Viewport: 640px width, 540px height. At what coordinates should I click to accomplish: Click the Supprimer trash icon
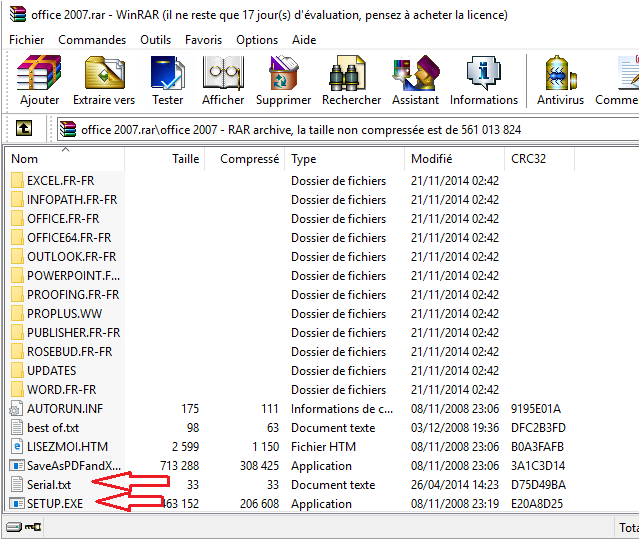click(283, 73)
